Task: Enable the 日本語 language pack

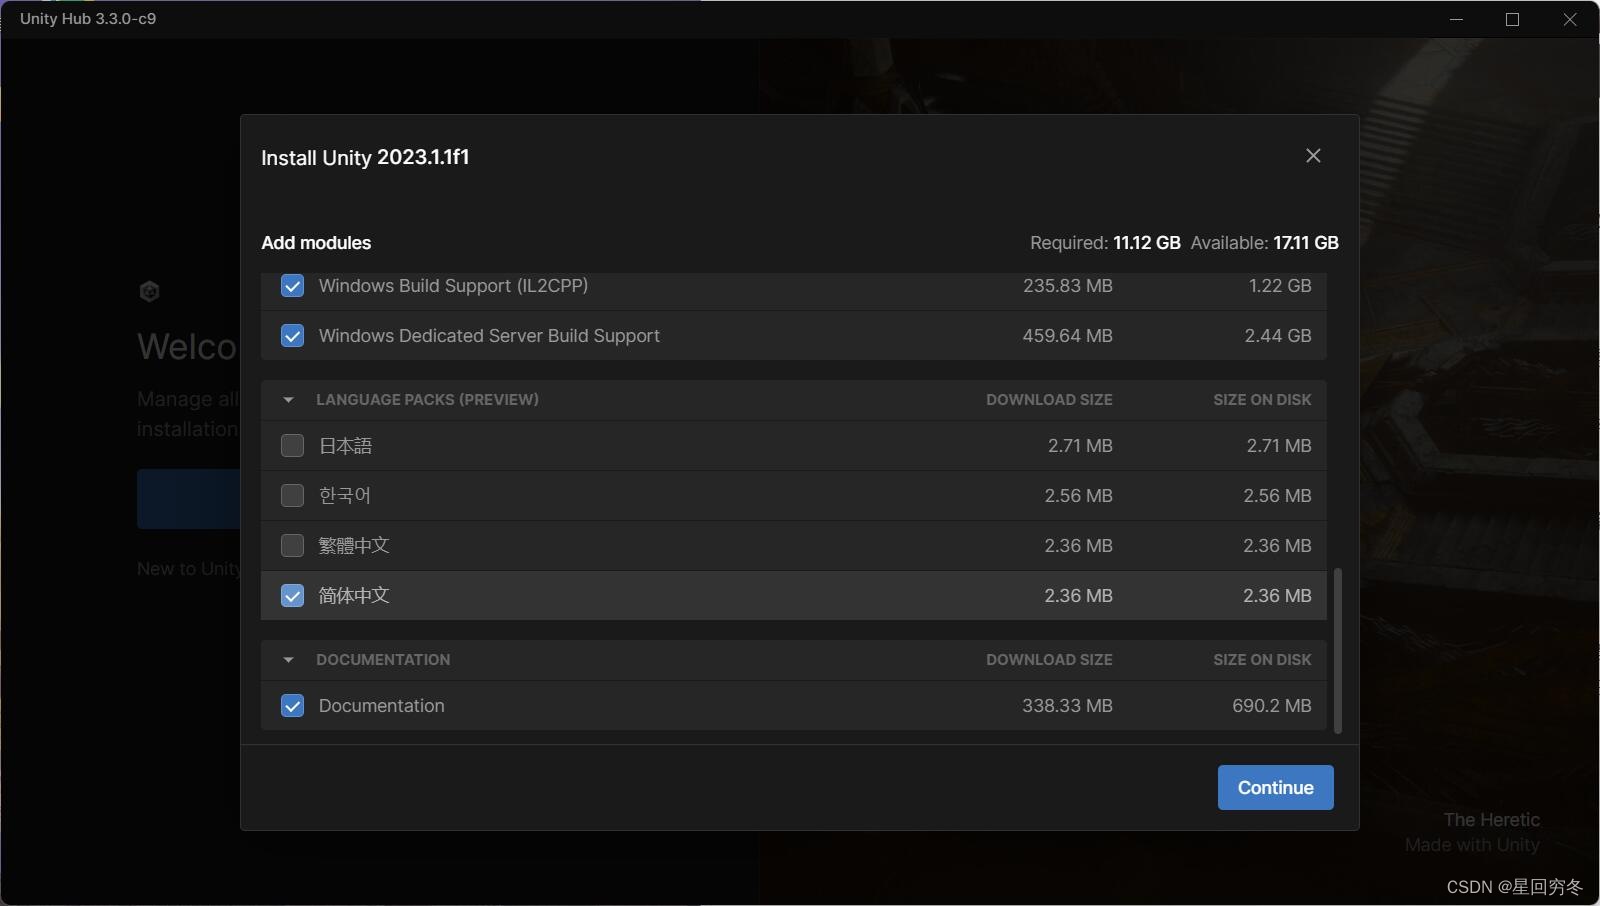Action: click(x=292, y=445)
